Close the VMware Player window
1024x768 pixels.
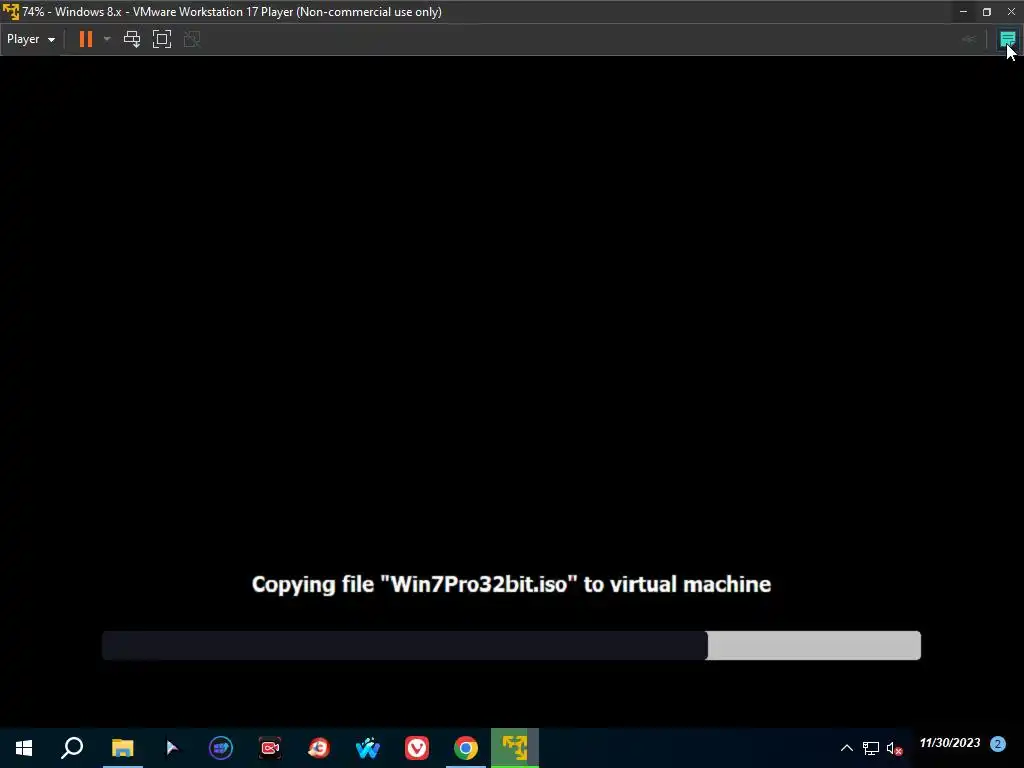(1011, 12)
